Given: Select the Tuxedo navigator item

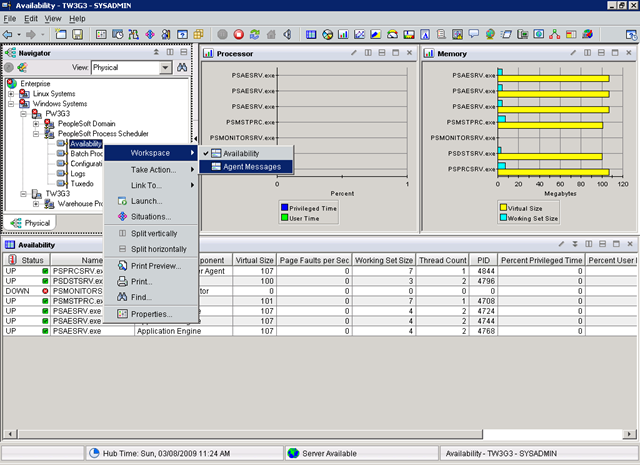Looking at the screenshot, I should coord(82,184).
